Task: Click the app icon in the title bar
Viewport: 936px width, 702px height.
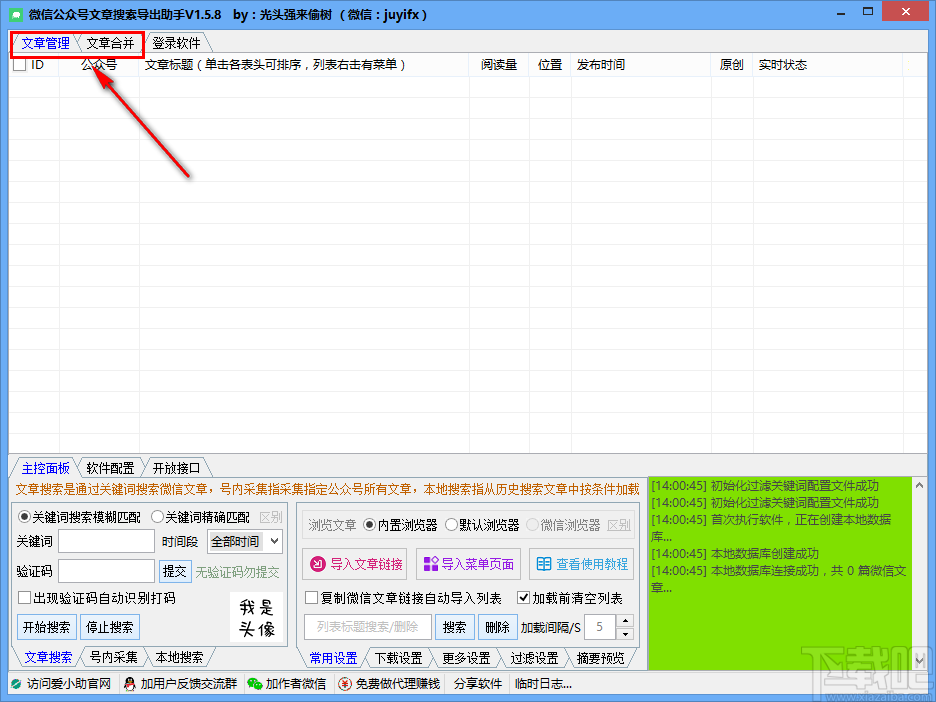Action: click(x=16, y=14)
